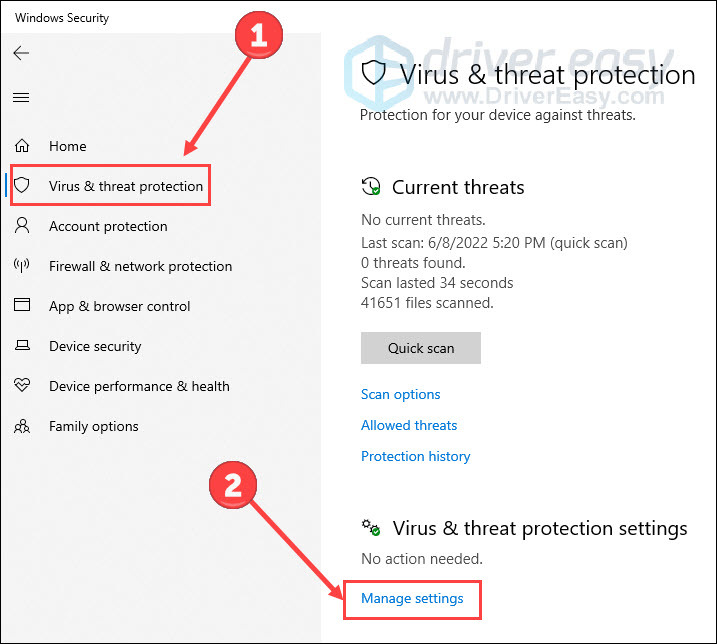Click the Account protection person icon
717x644 pixels.
22,226
